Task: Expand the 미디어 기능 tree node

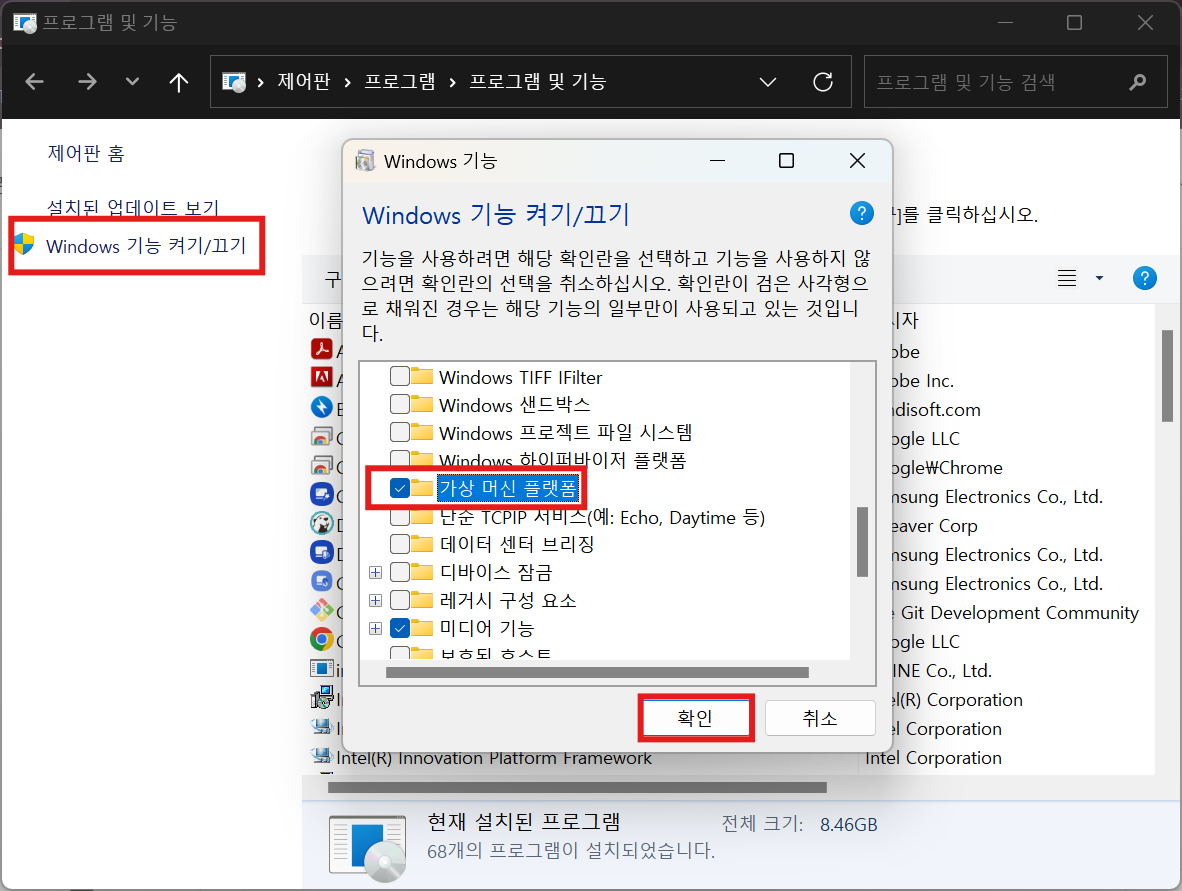Action: click(x=375, y=628)
